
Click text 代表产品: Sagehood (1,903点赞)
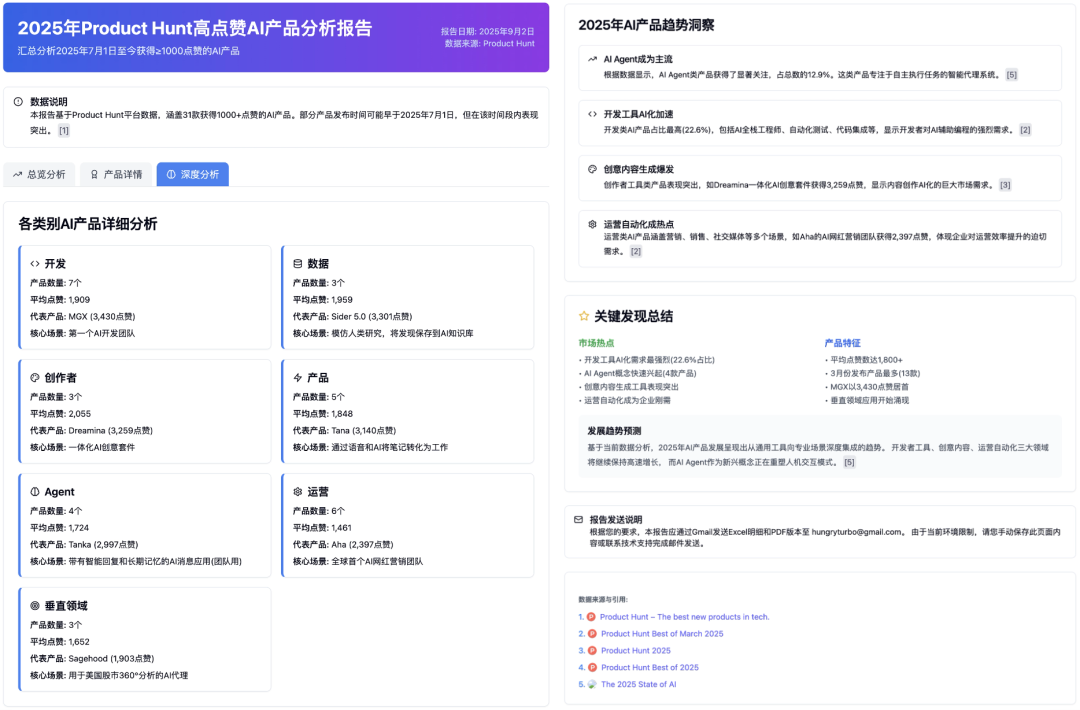coord(92,658)
